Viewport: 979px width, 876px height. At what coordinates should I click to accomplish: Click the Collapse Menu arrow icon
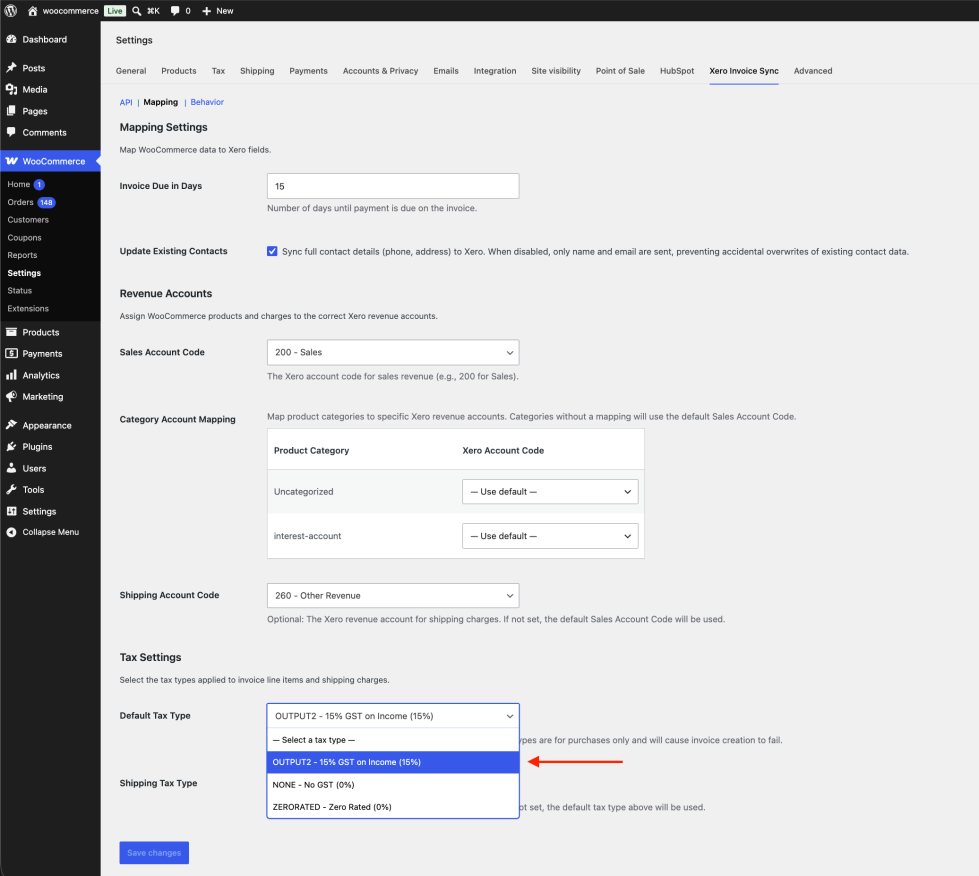click(11, 532)
